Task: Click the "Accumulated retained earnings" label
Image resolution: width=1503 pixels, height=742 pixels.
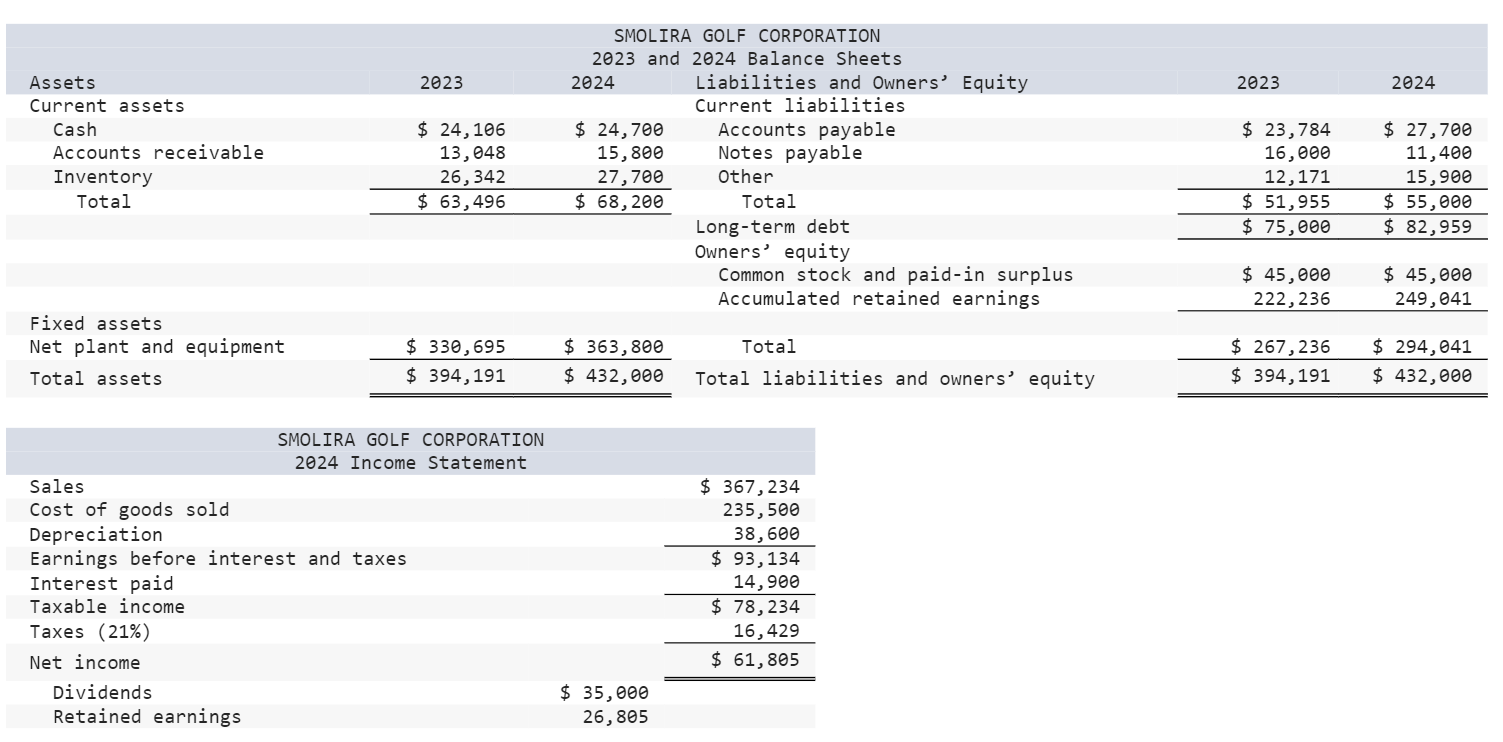Action: 879,298
